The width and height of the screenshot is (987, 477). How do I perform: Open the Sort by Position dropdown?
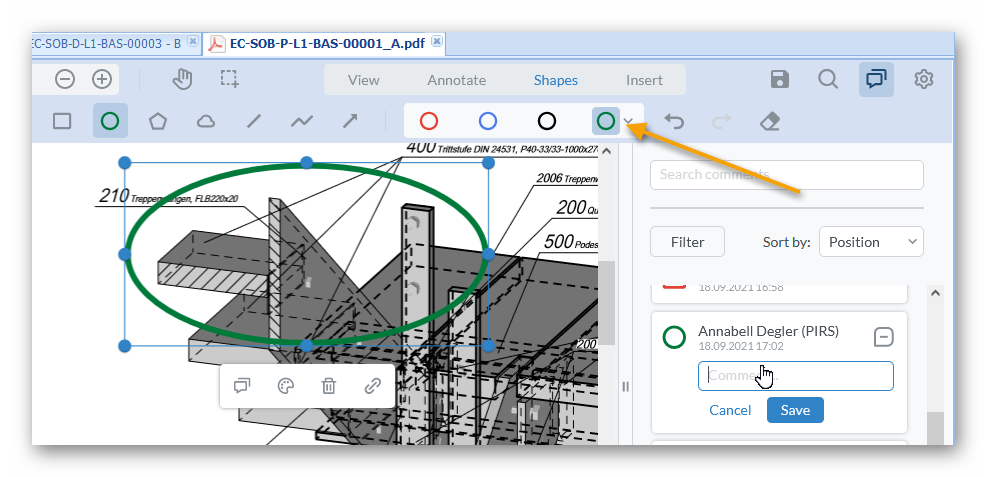(870, 241)
